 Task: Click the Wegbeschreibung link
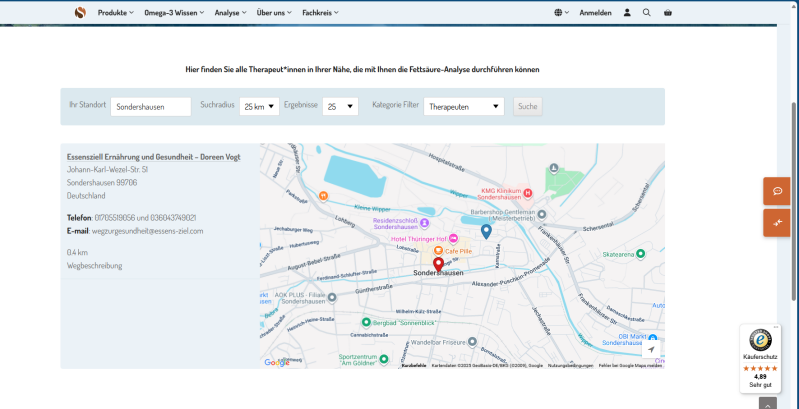click(x=94, y=266)
